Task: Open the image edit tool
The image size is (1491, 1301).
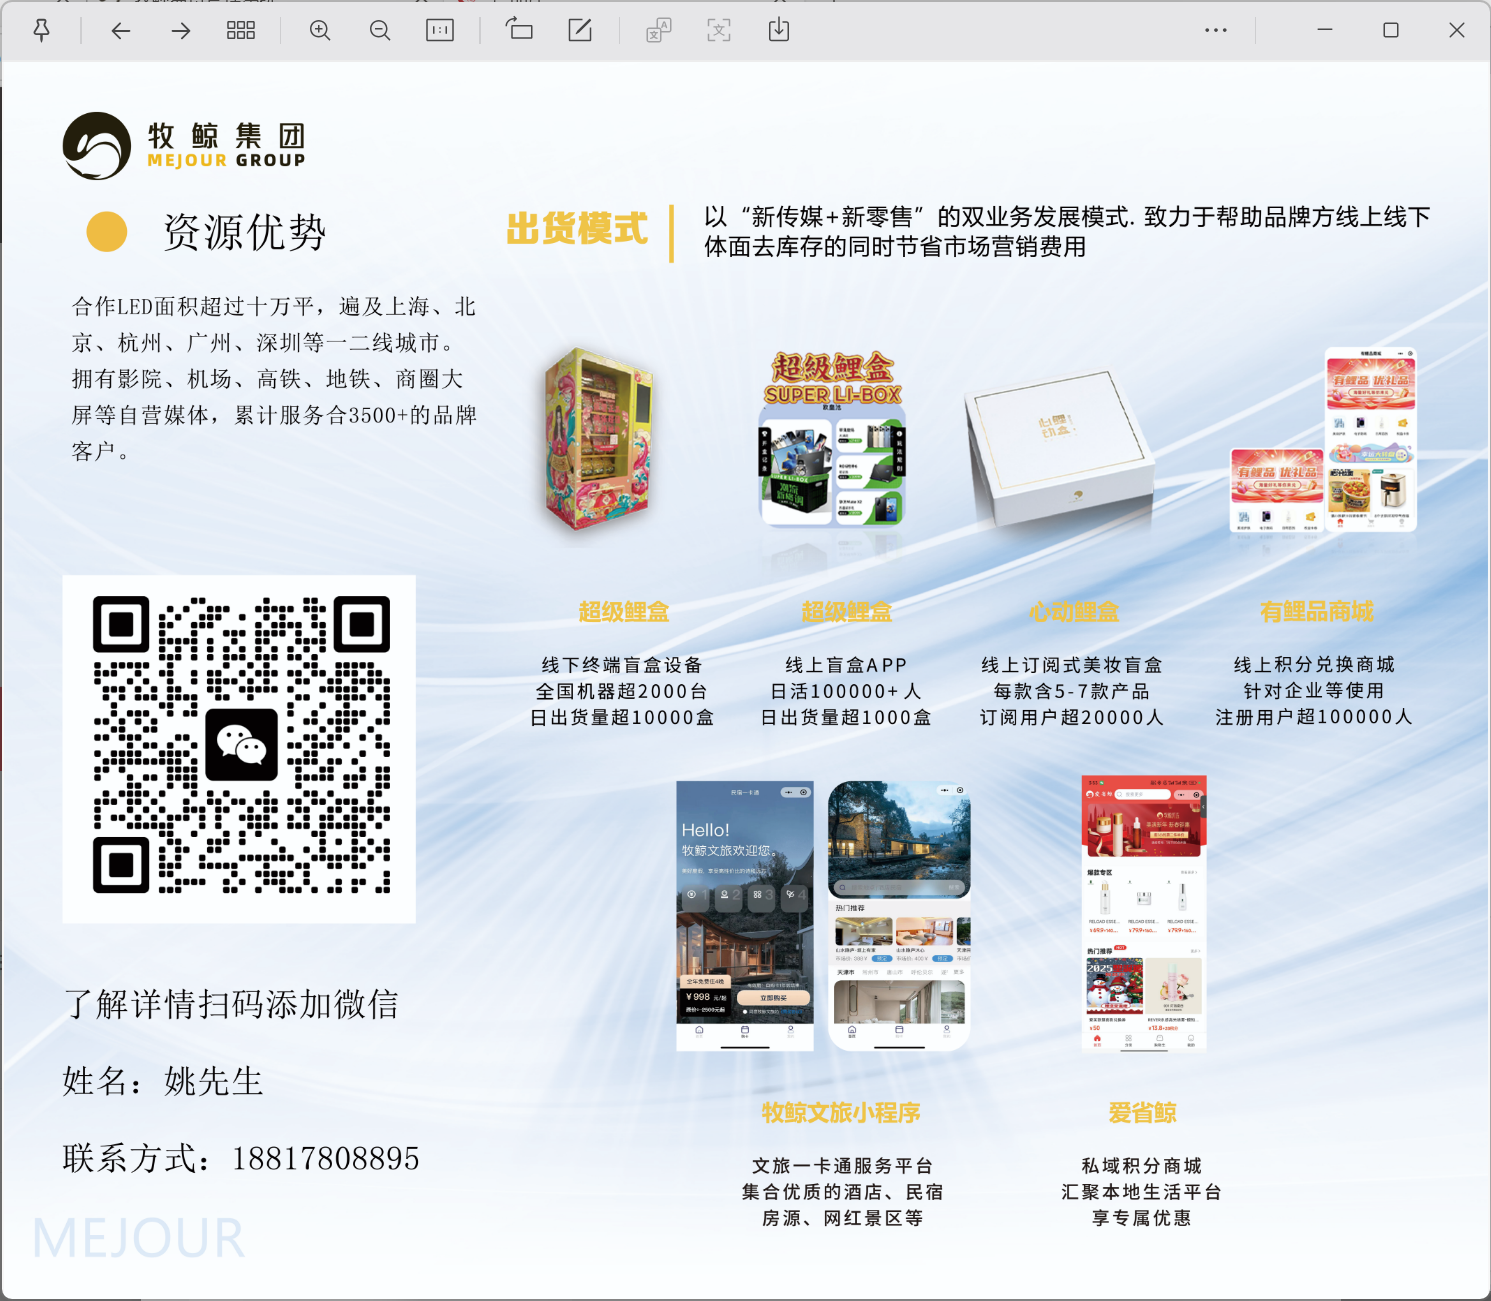Action: 580,30
